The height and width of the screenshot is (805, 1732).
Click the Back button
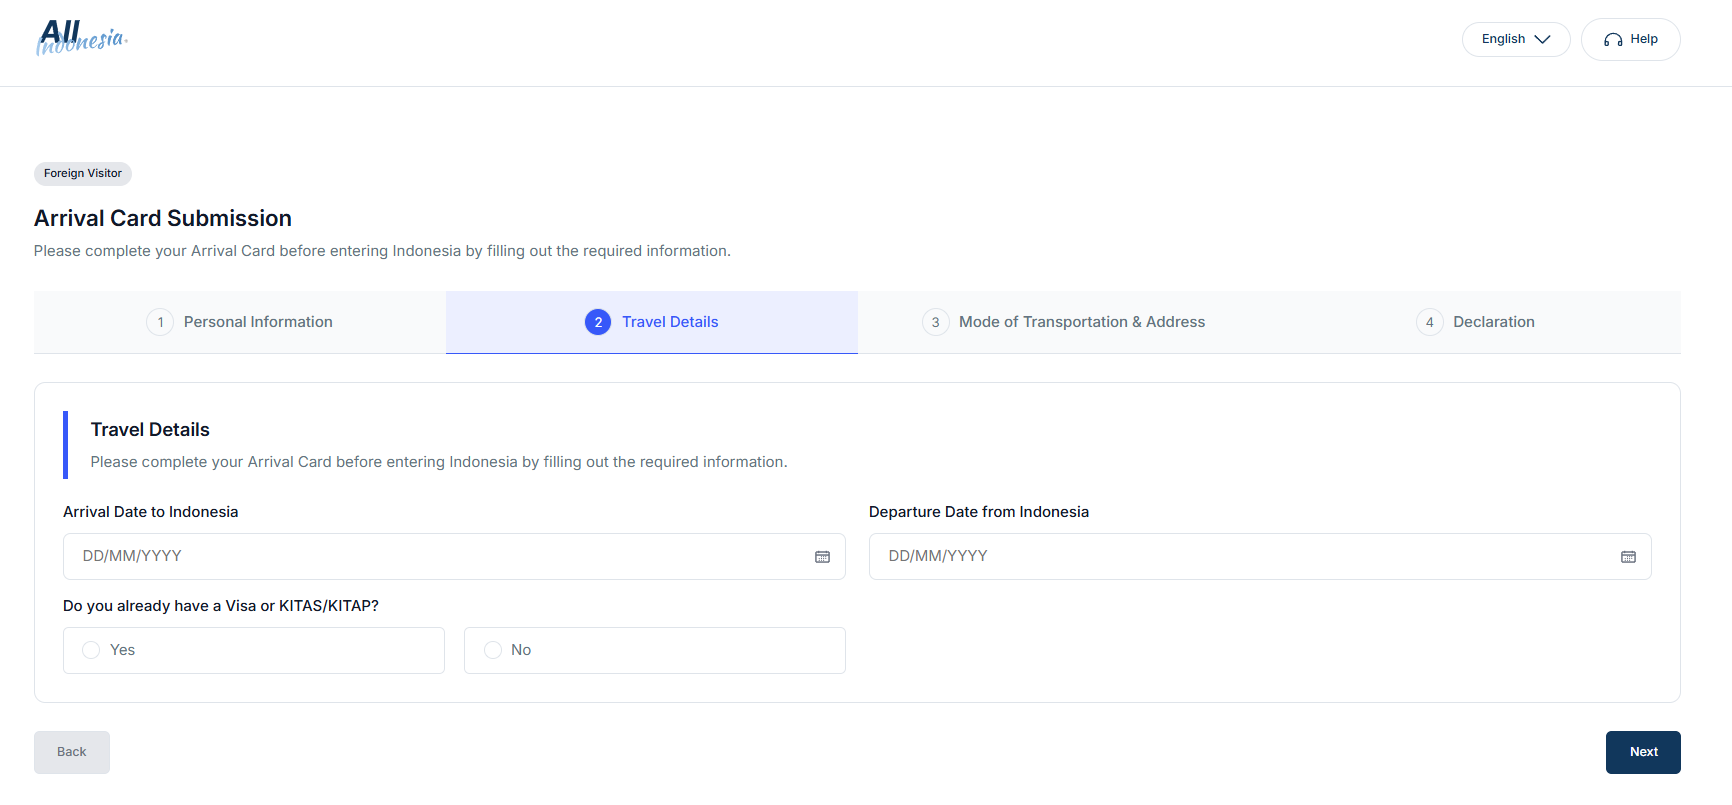click(72, 752)
